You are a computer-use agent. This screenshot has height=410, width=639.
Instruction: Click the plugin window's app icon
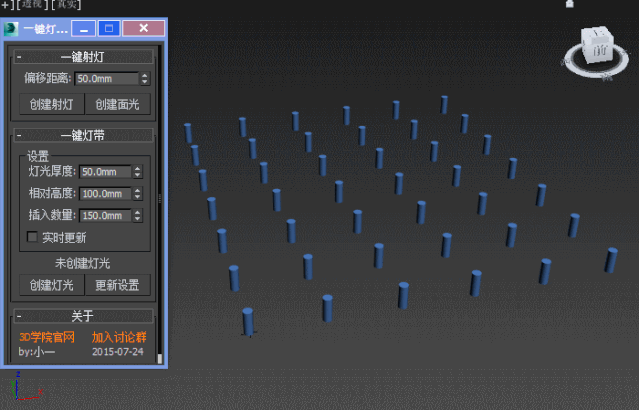pyautogui.click(x=11, y=29)
